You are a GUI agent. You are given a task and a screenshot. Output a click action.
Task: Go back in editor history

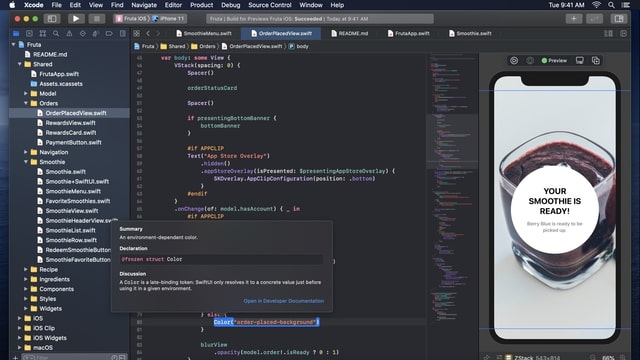pyautogui.click(x=148, y=33)
